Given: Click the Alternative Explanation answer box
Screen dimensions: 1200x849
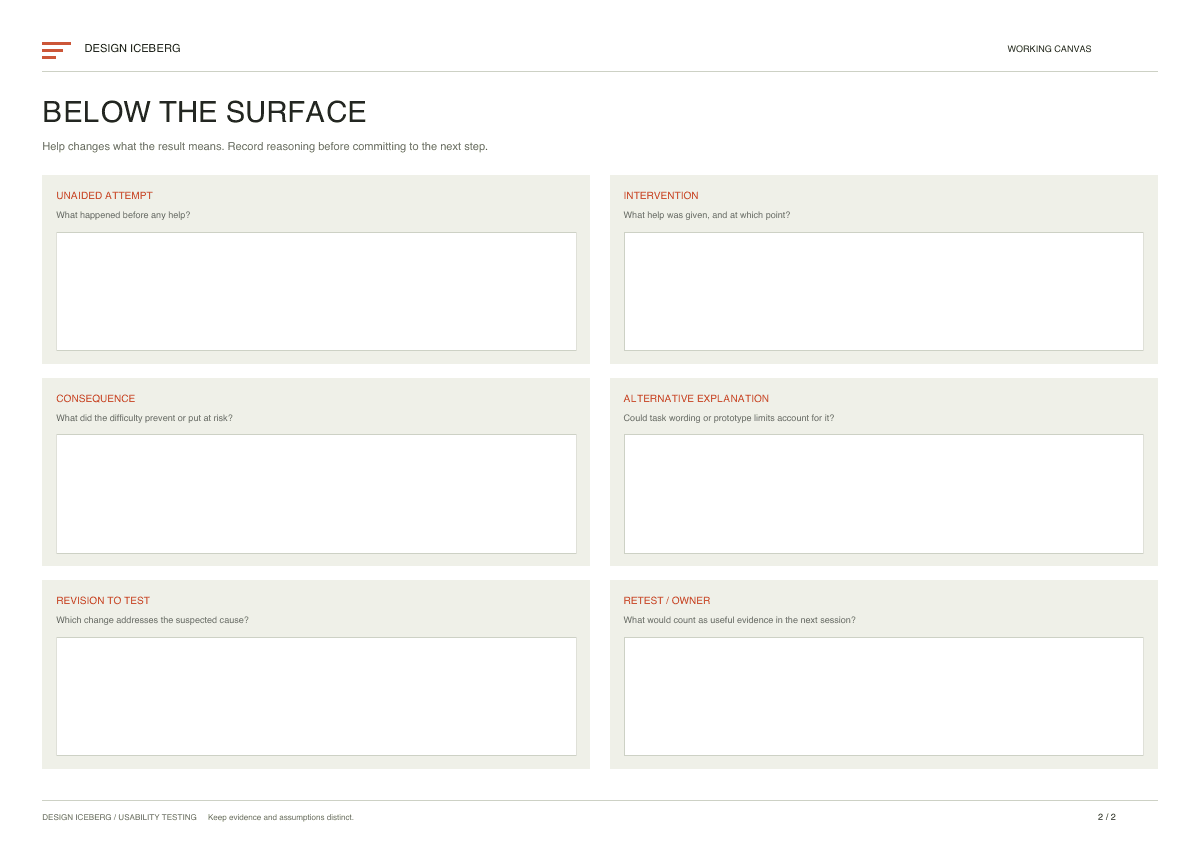Looking at the screenshot, I should [884, 494].
